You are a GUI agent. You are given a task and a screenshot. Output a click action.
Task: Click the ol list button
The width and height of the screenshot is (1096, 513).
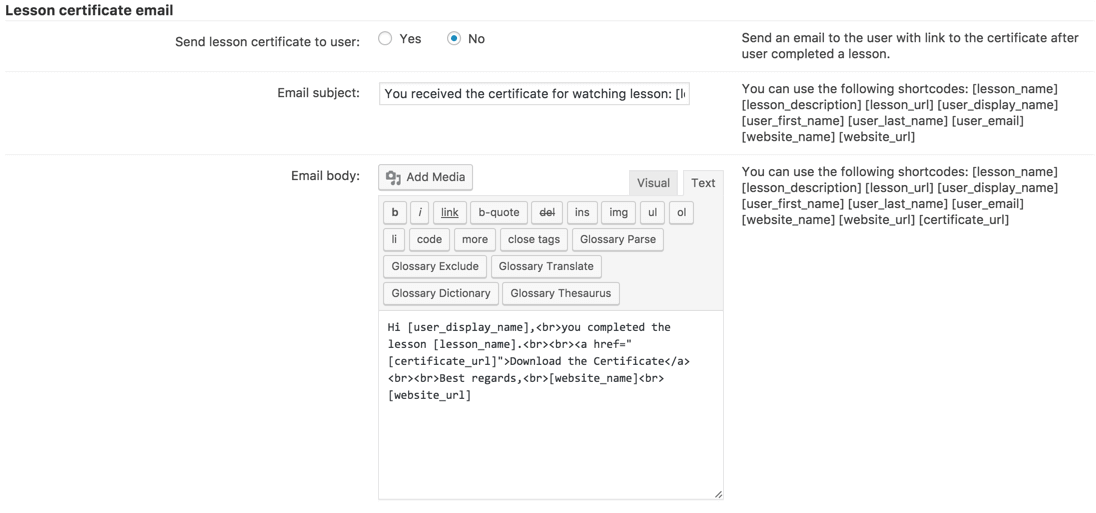tap(681, 212)
